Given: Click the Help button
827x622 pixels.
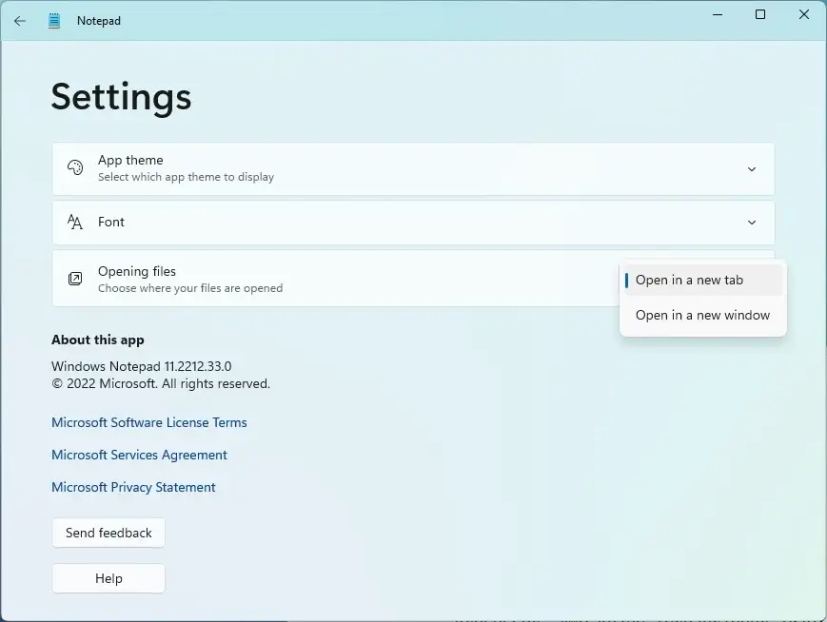Looking at the screenshot, I should pyautogui.click(x=109, y=578).
